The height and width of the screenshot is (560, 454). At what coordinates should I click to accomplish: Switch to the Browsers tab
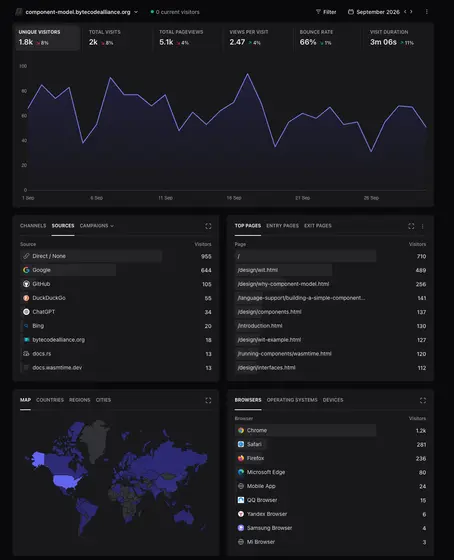pyautogui.click(x=248, y=400)
